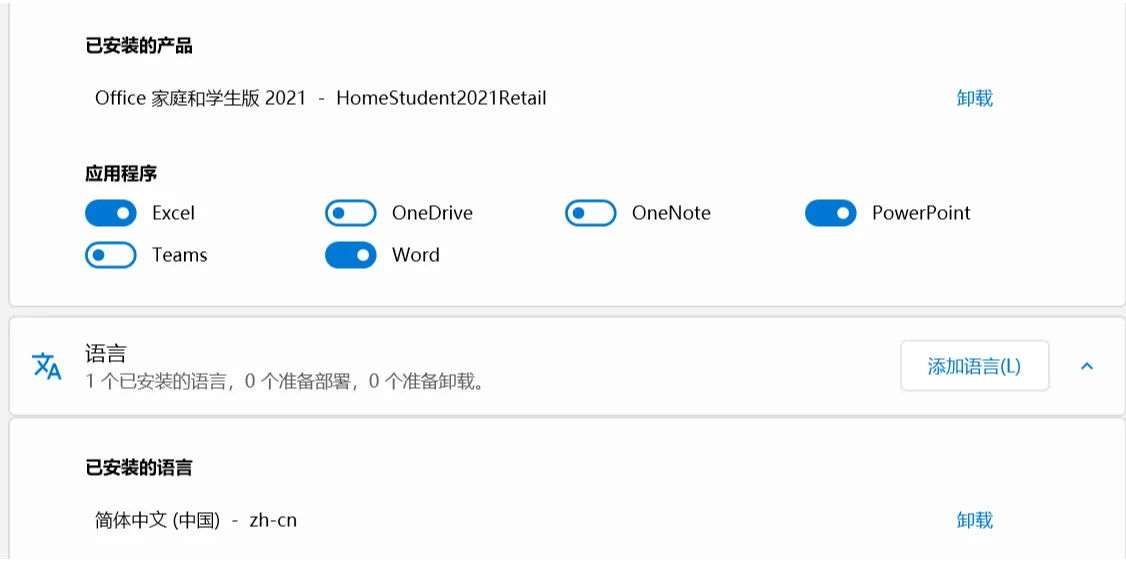Click the 已安装的产品 heading
Image resolution: width=1126 pixels, height=563 pixels.
139,47
